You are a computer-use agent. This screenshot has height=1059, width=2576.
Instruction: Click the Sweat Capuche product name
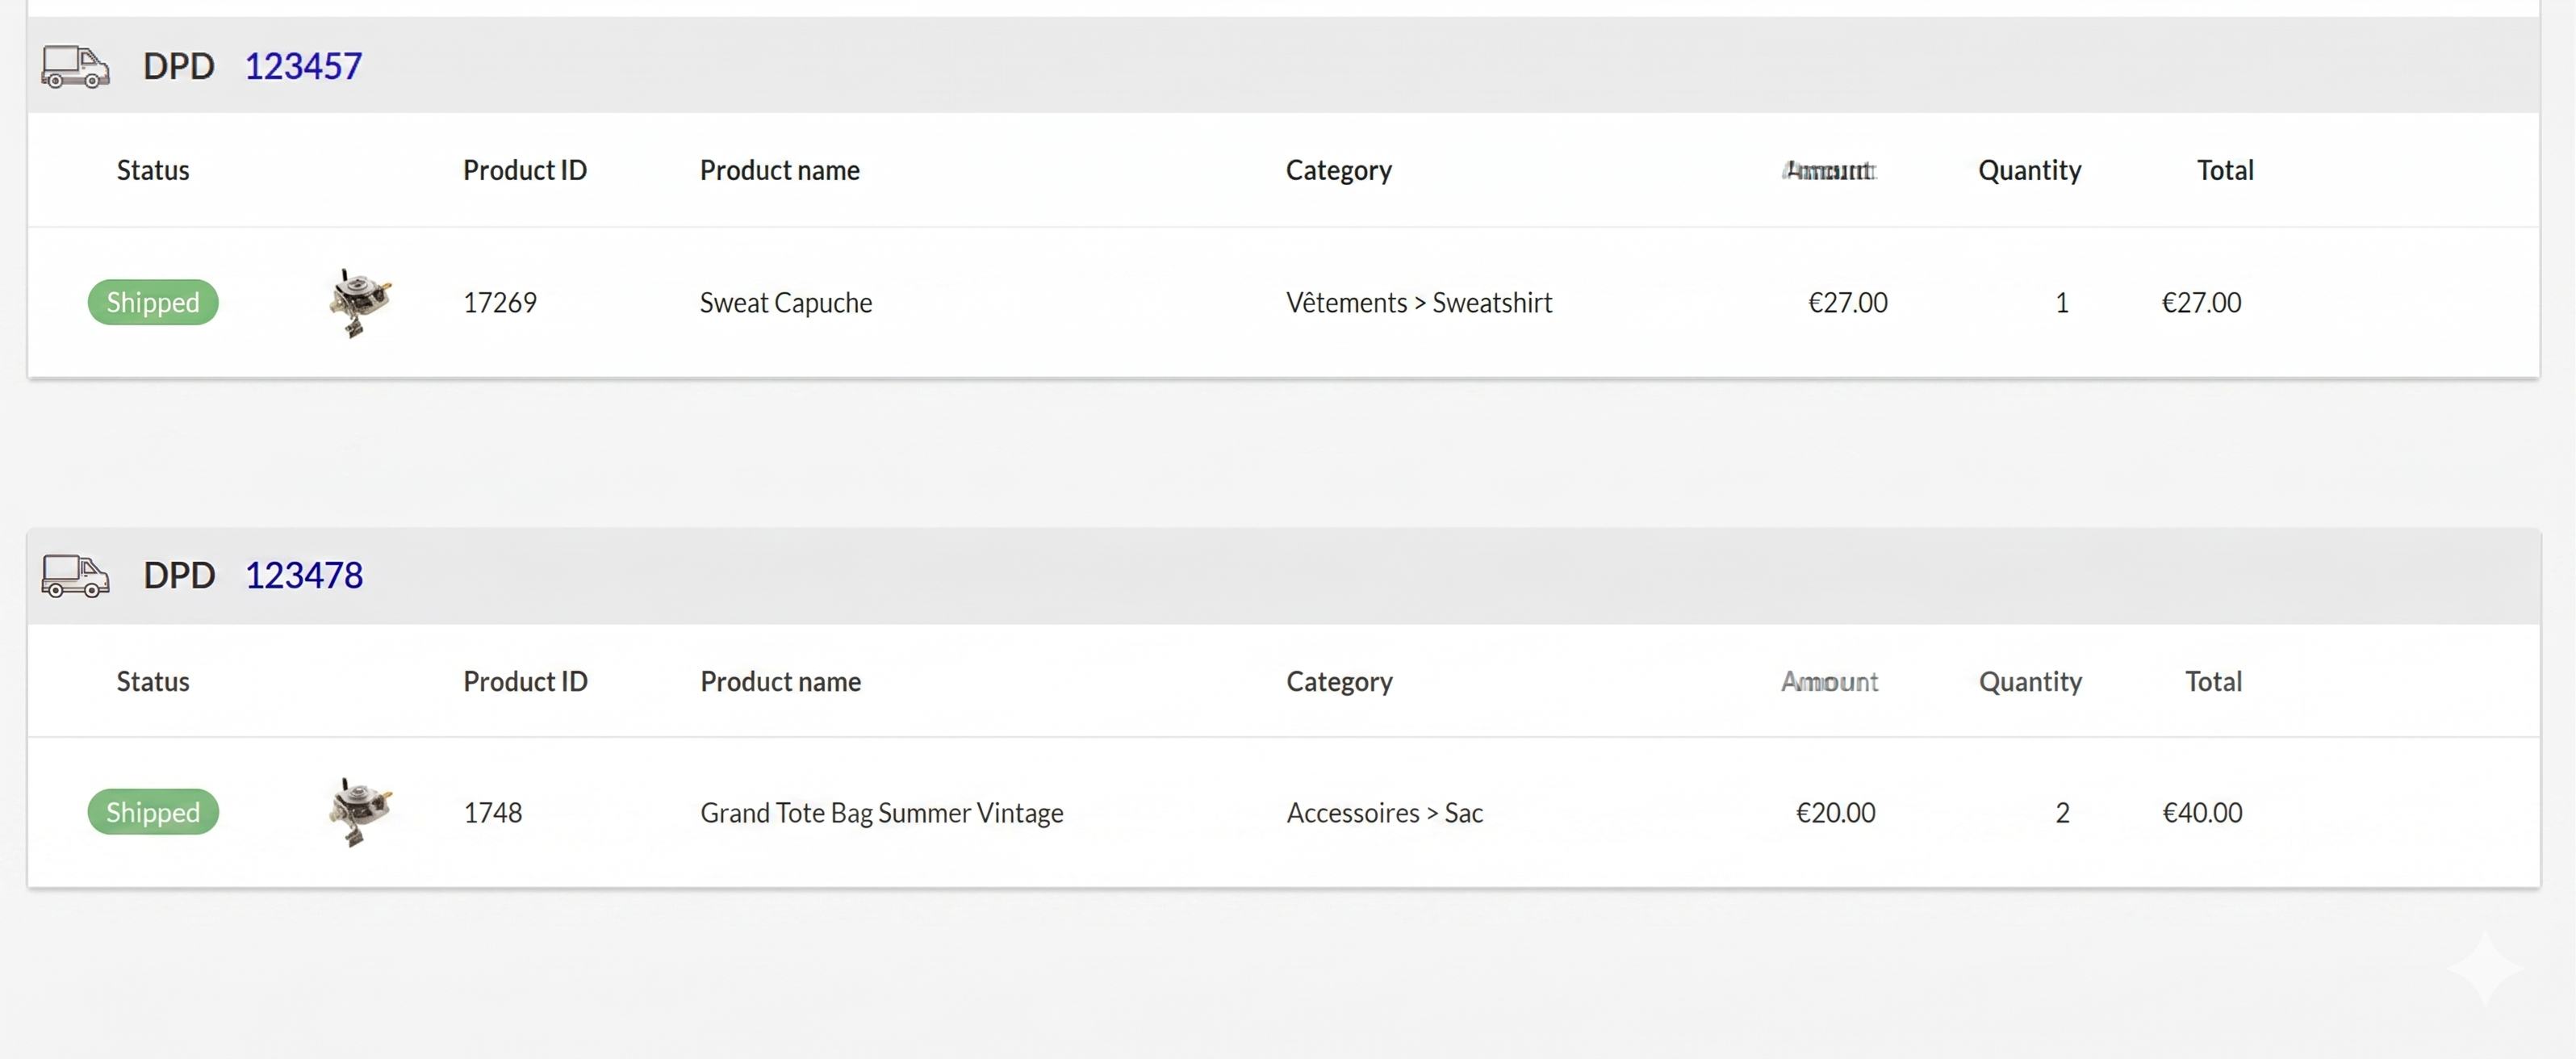(786, 302)
